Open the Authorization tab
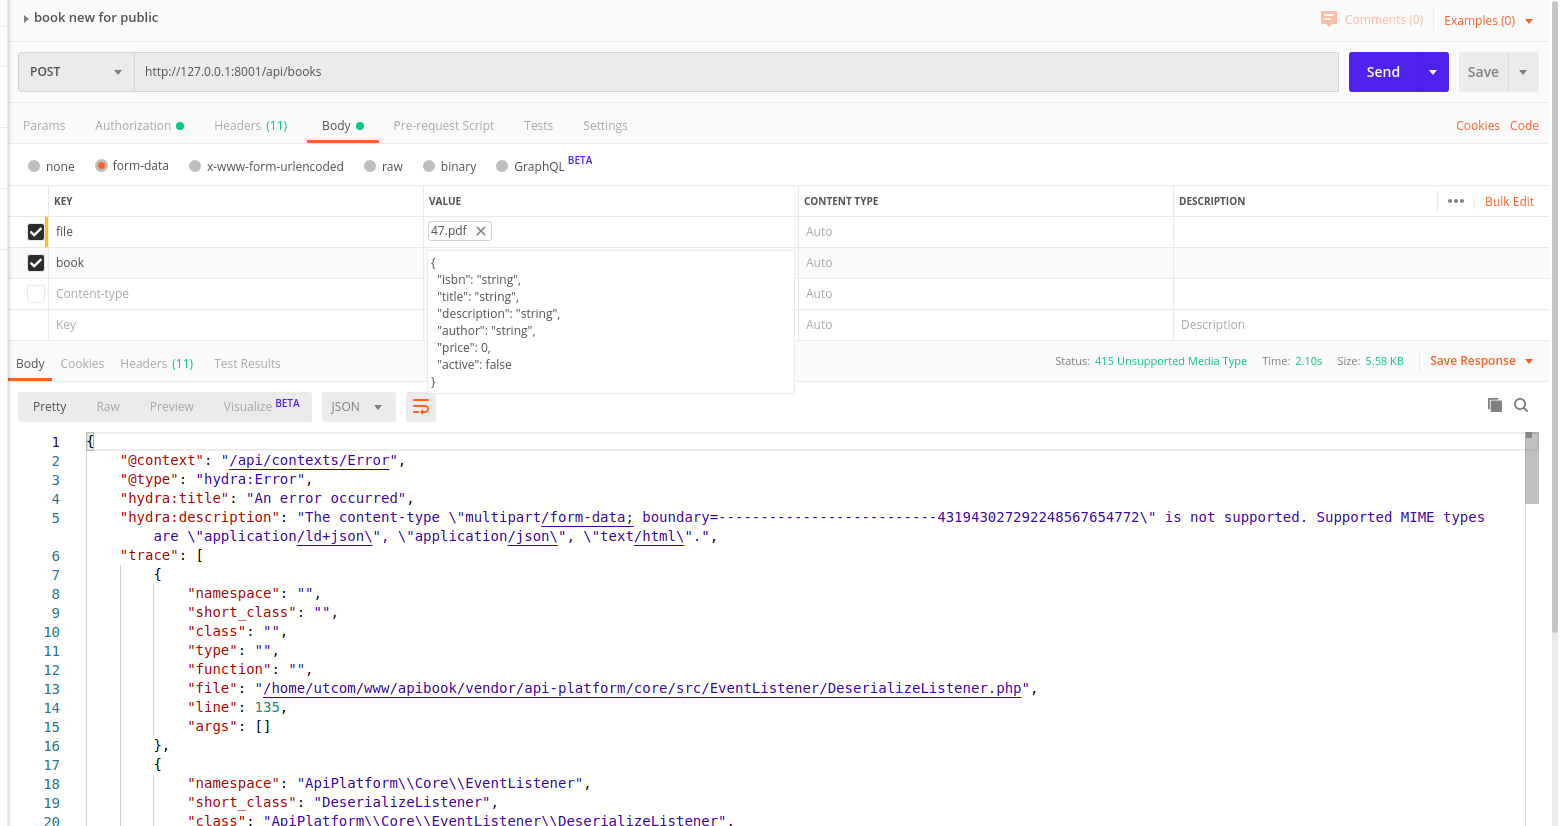 point(139,126)
